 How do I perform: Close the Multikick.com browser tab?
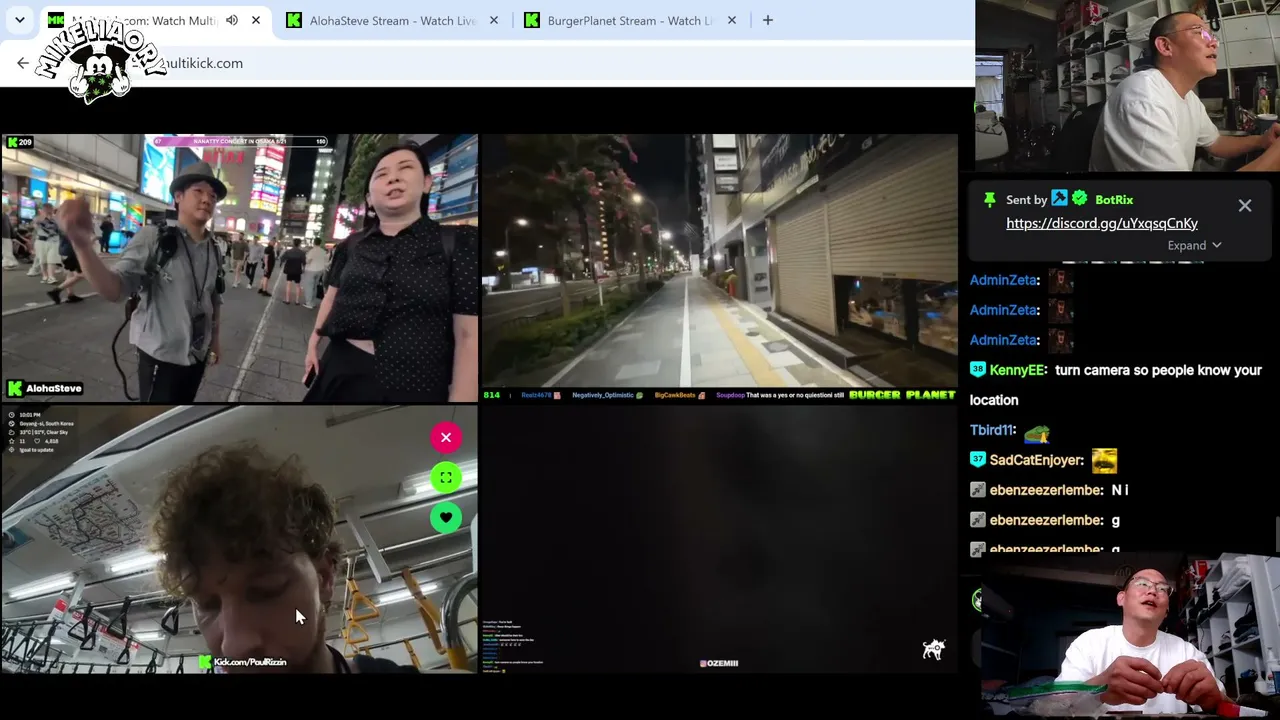coord(256,20)
